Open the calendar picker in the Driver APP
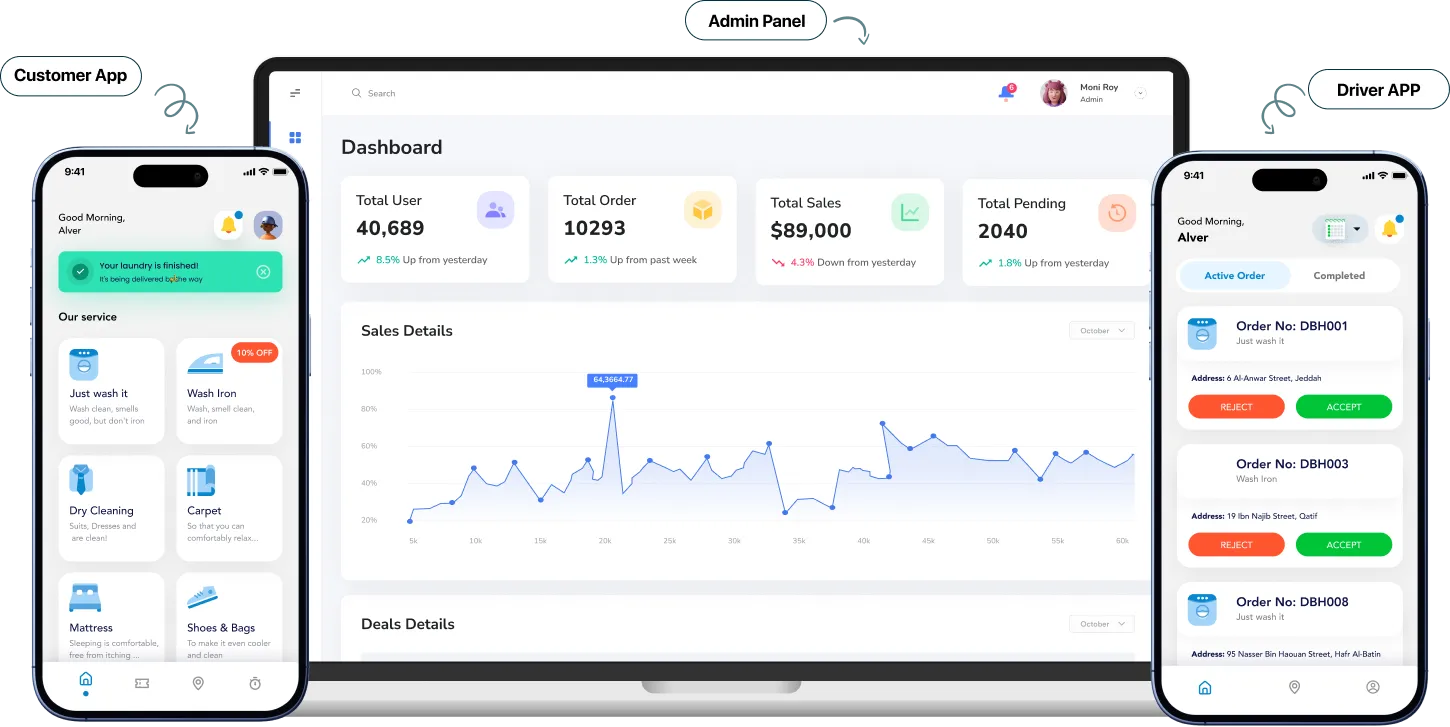The width and height of the screenshot is (1450, 727). (1340, 229)
